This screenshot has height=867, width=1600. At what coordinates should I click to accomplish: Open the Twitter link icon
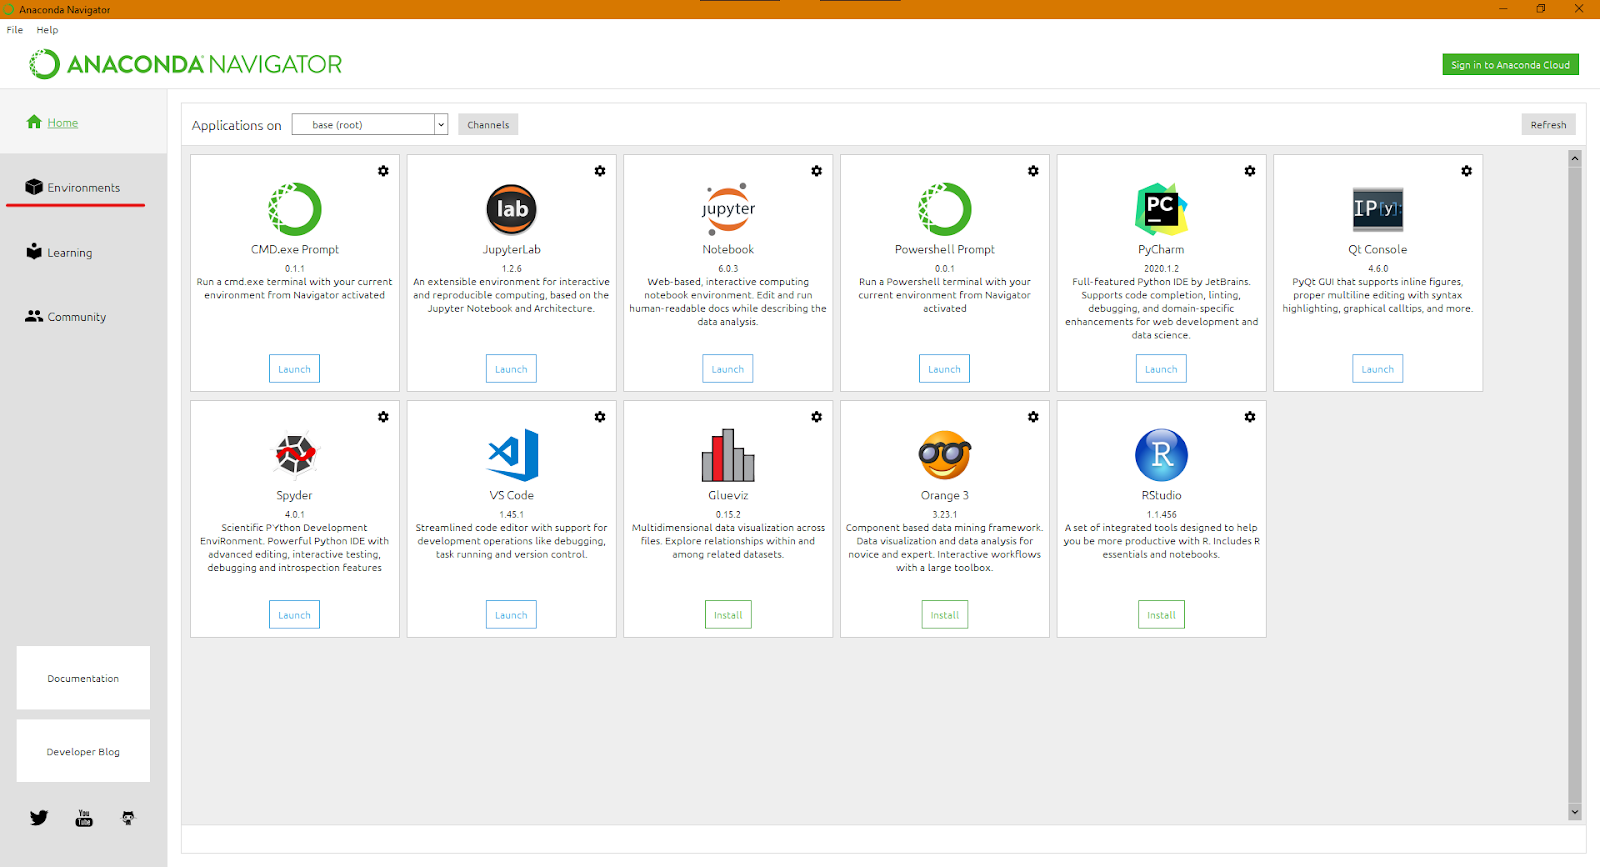pyautogui.click(x=39, y=818)
